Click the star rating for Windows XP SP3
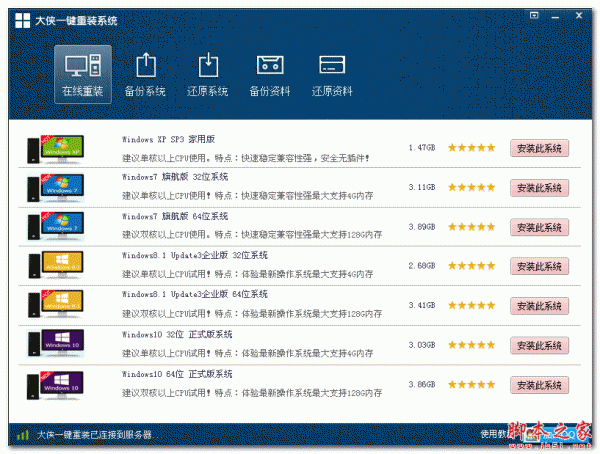600x454 pixels. click(x=471, y=148)
